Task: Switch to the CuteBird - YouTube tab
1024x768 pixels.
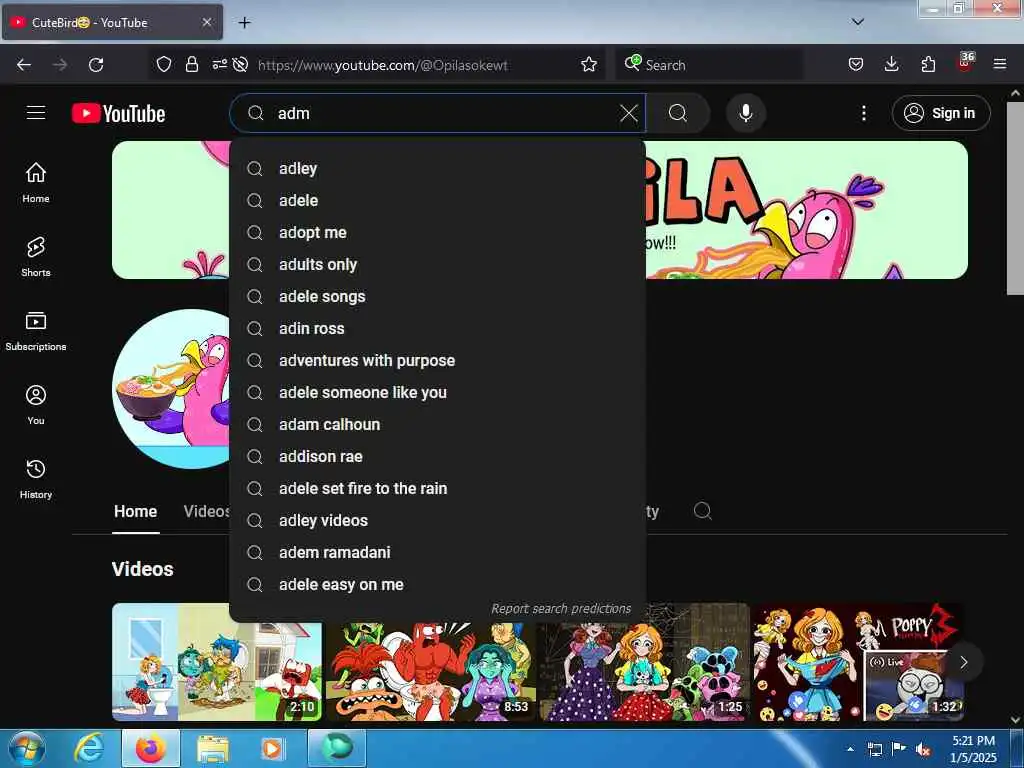Action: (112, 22)
